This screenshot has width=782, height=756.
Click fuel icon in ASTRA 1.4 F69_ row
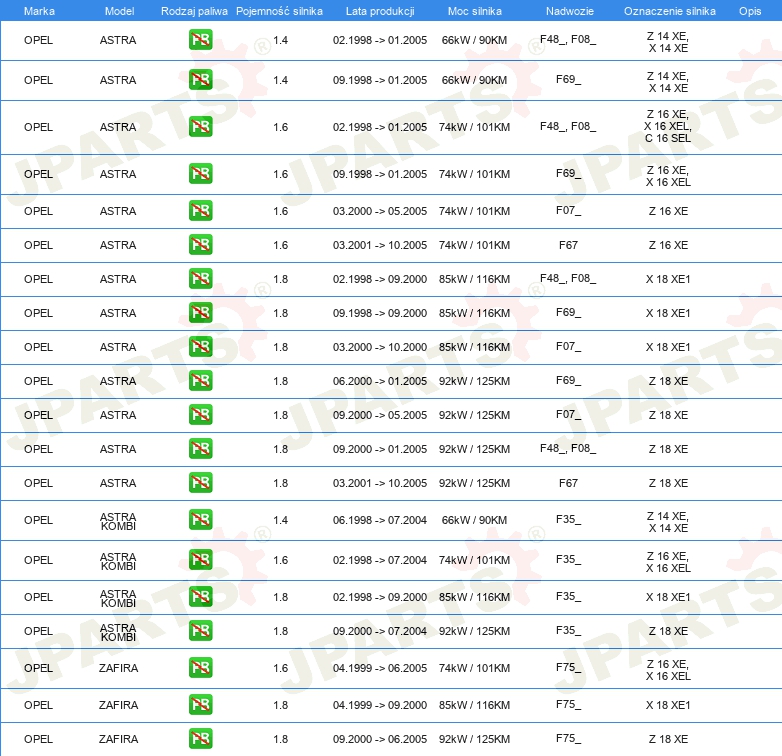(200, 80)
